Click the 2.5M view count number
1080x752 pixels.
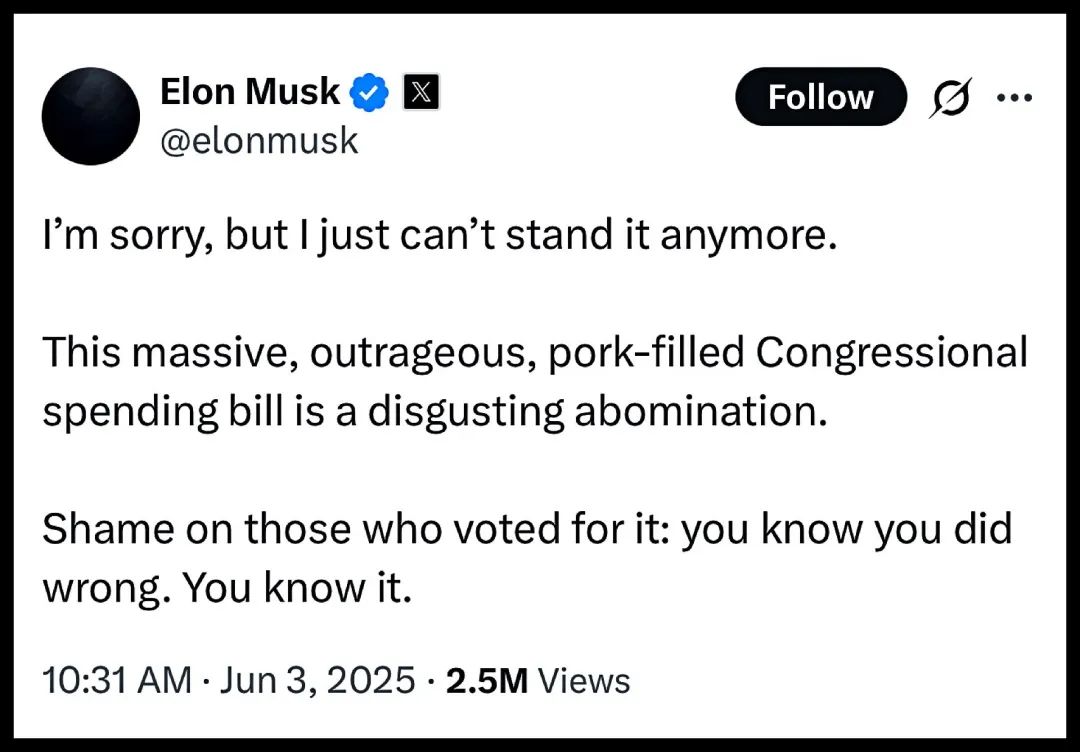(486, 680)
